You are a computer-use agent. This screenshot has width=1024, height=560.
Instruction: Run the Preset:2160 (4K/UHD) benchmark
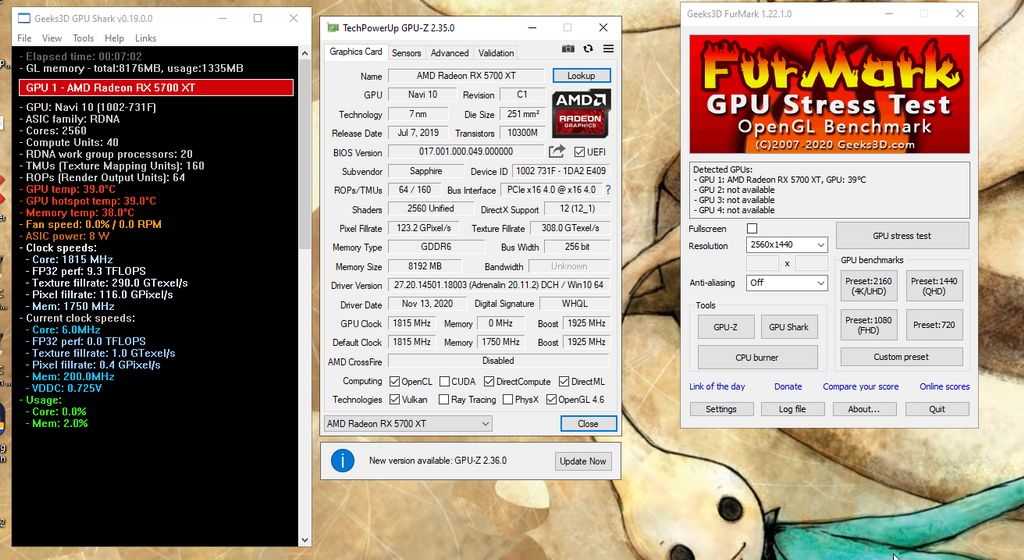point(869,286)
